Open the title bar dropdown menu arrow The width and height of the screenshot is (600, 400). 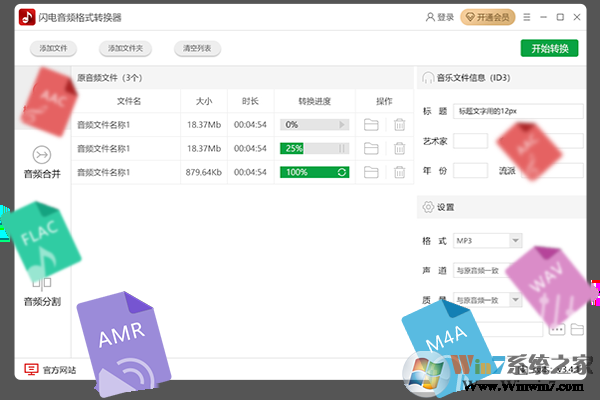pos(528,17)
